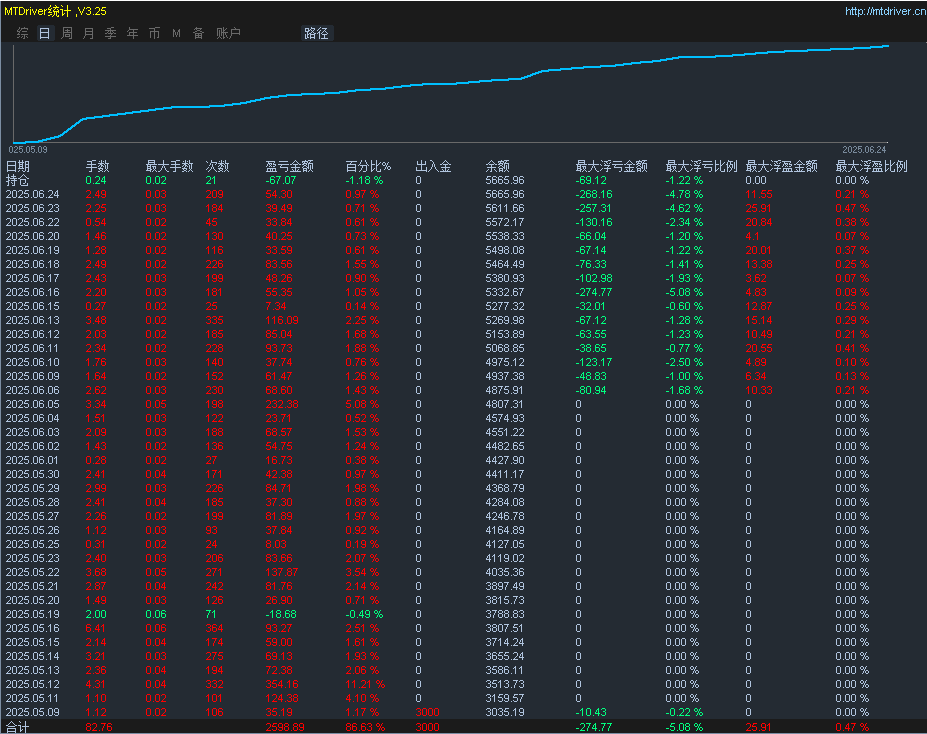Click chart start date label 025.05.09
The image size is (927, 734).
[28, 150]
